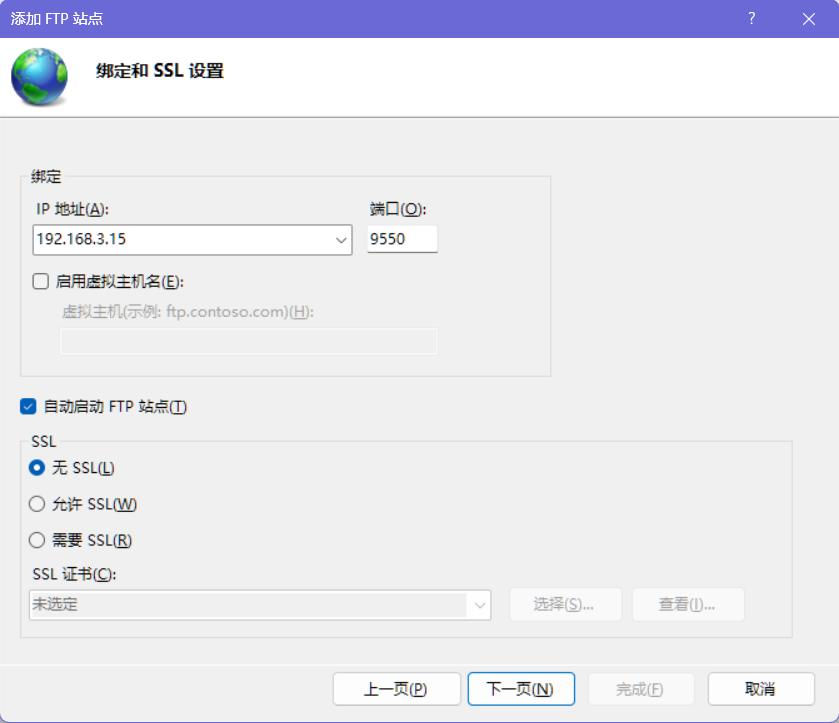The height and width of the screenshot is (723, 839).
Task: Expand the SSL 证书 dropdown
Action: coord(479,605)
